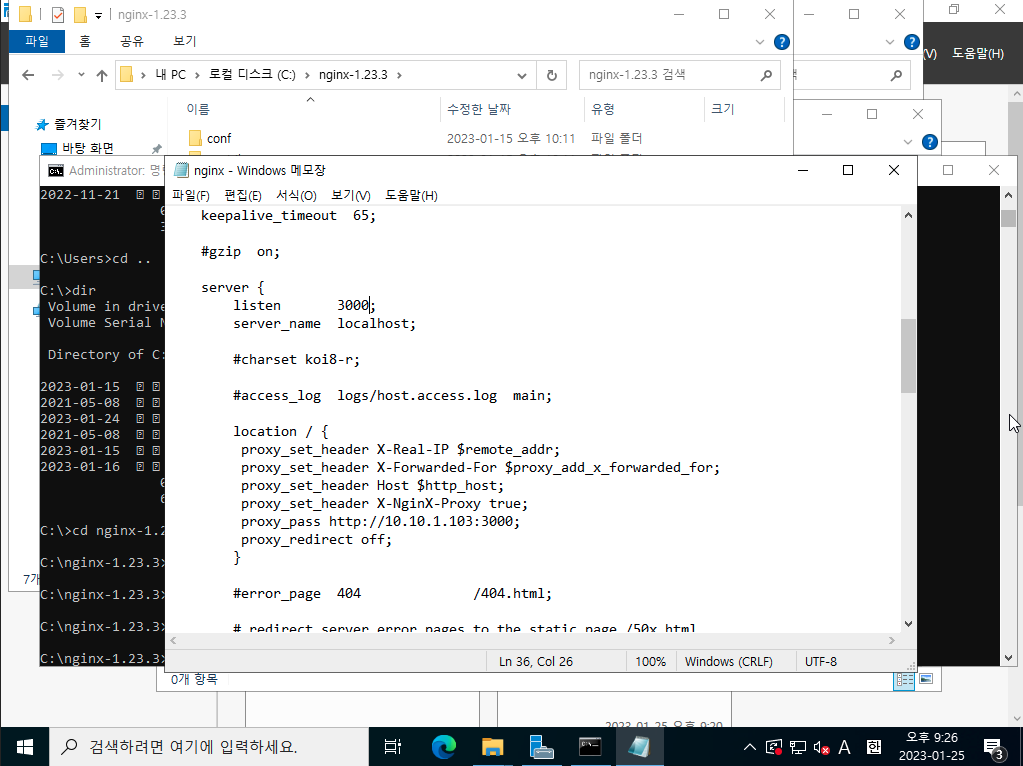
Task: Sort by 유형 column header
Action: coord(603,109)
